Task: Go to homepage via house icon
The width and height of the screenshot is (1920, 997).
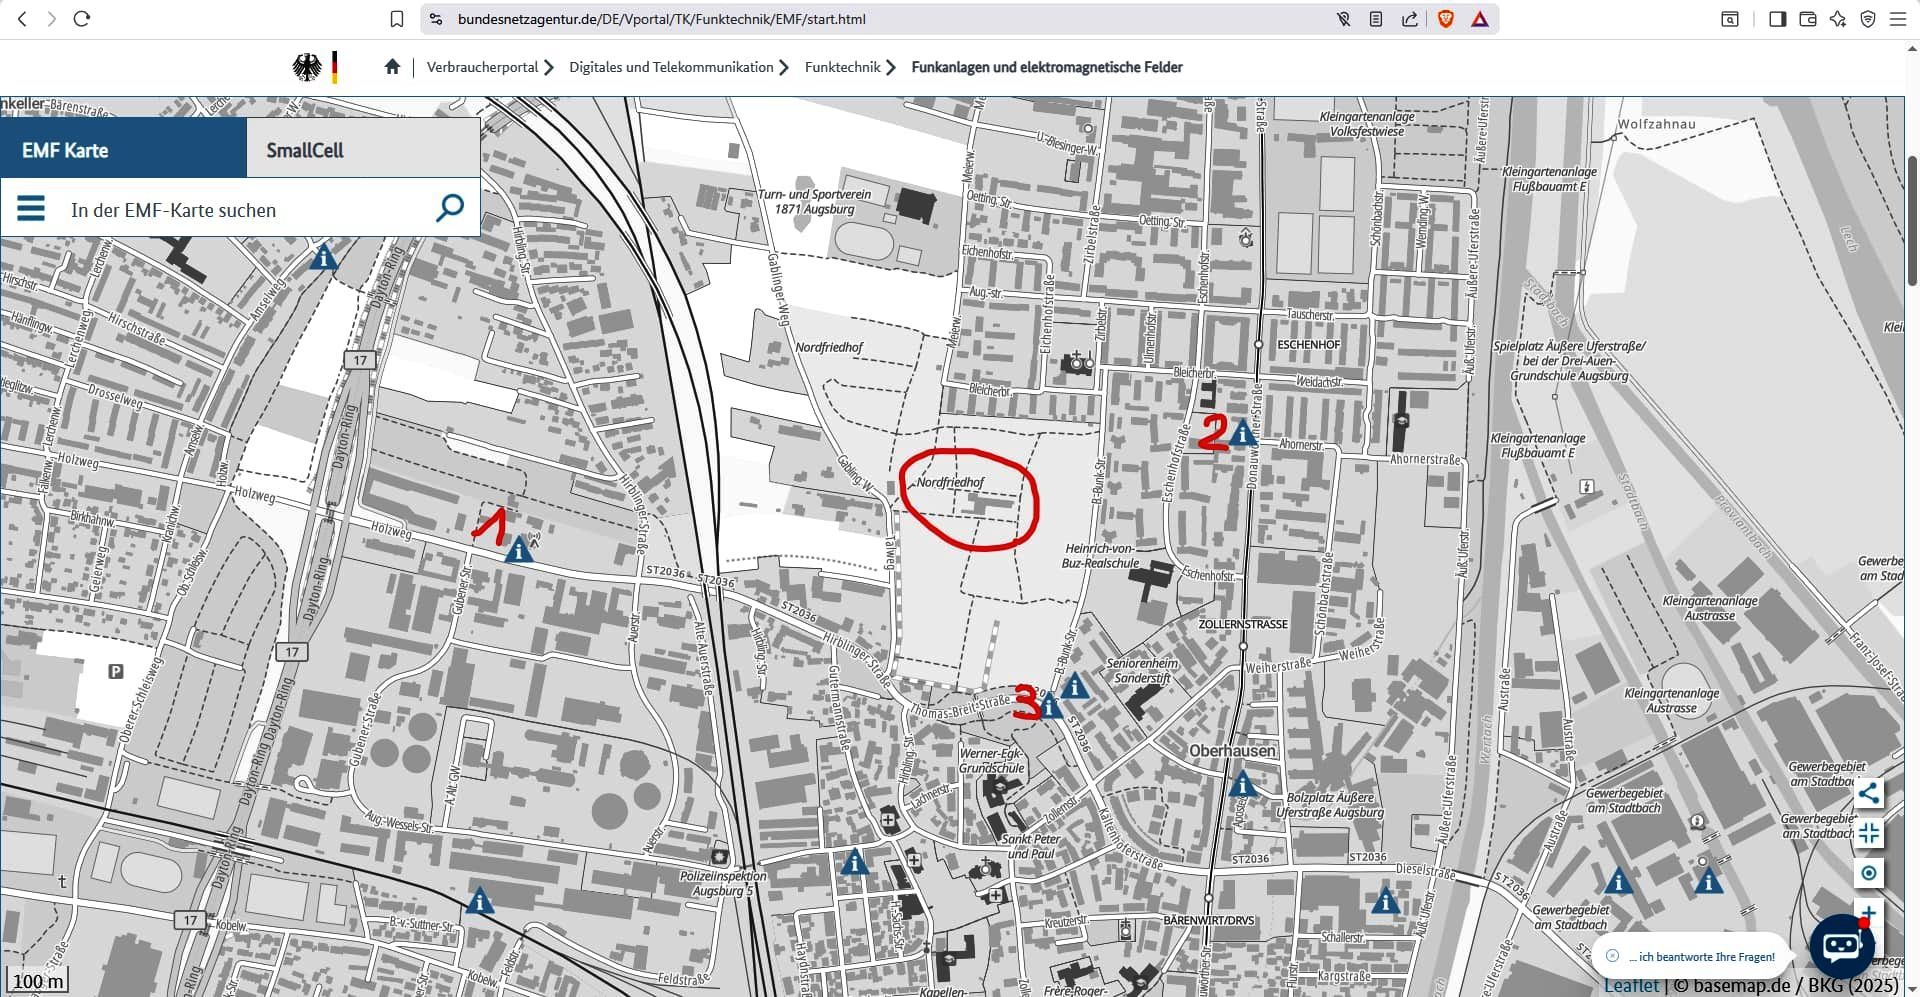Action: (392, 67)
